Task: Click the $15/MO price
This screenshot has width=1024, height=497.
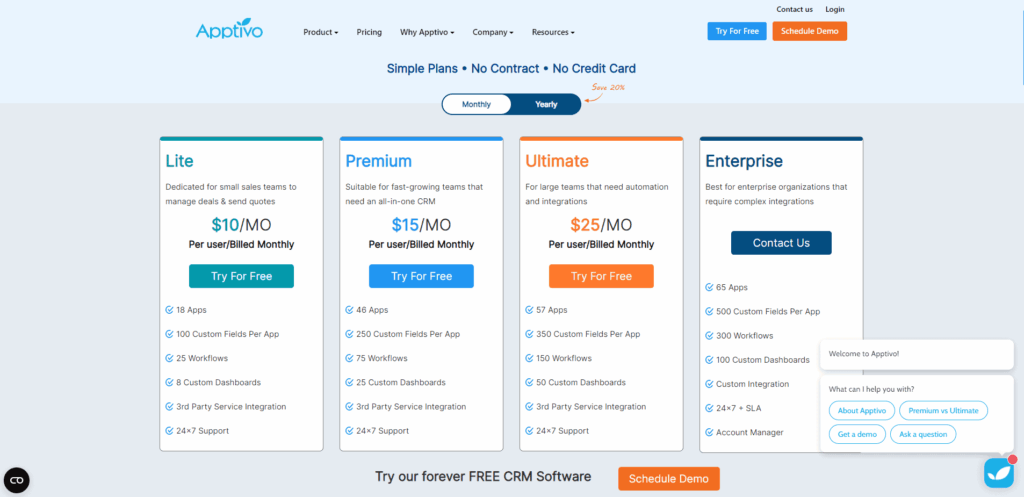Action: point(421,225)
